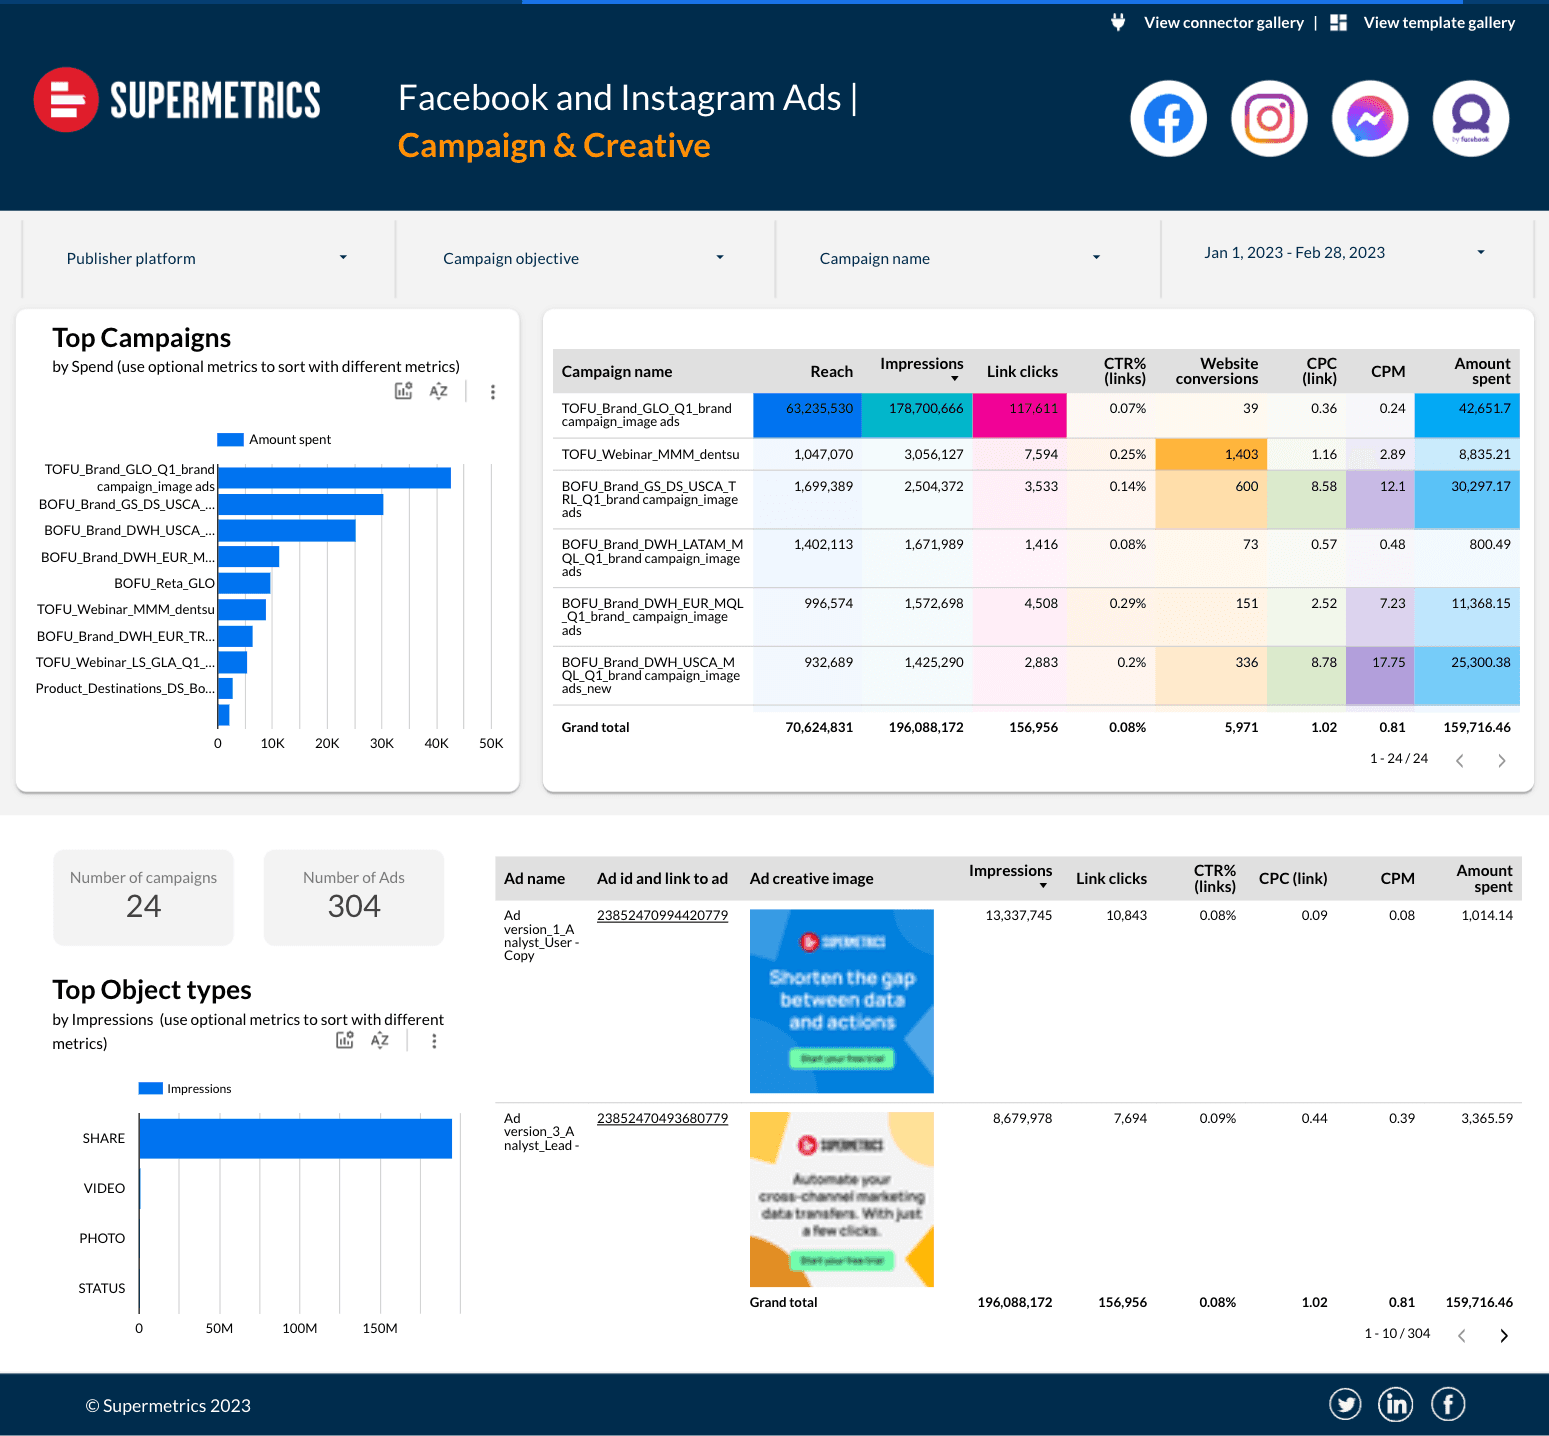Go to next page of the ad table

click(x=1503, y=1335)
